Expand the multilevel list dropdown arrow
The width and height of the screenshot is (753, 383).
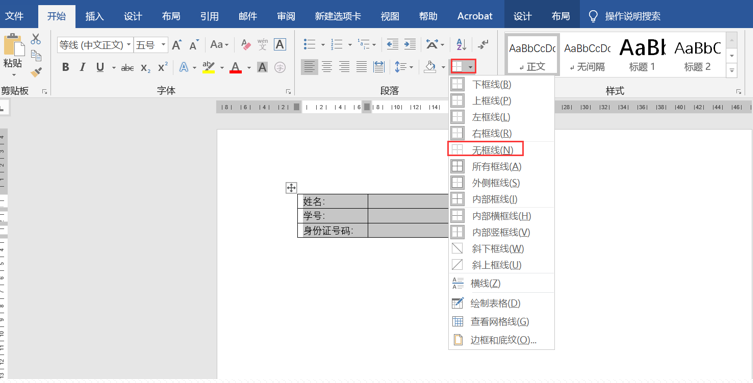pos(375,45)
